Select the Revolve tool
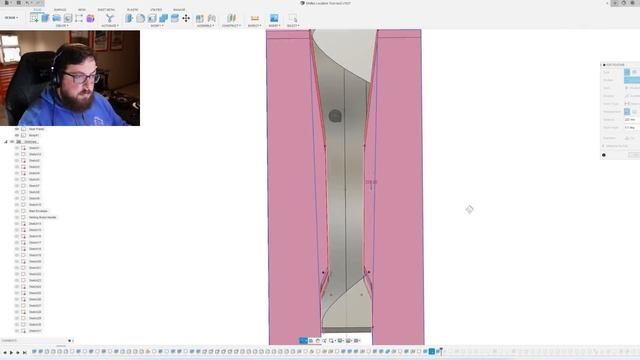This screenshot has height=360, width=640. pyautogui.click(x=56, y=18)
